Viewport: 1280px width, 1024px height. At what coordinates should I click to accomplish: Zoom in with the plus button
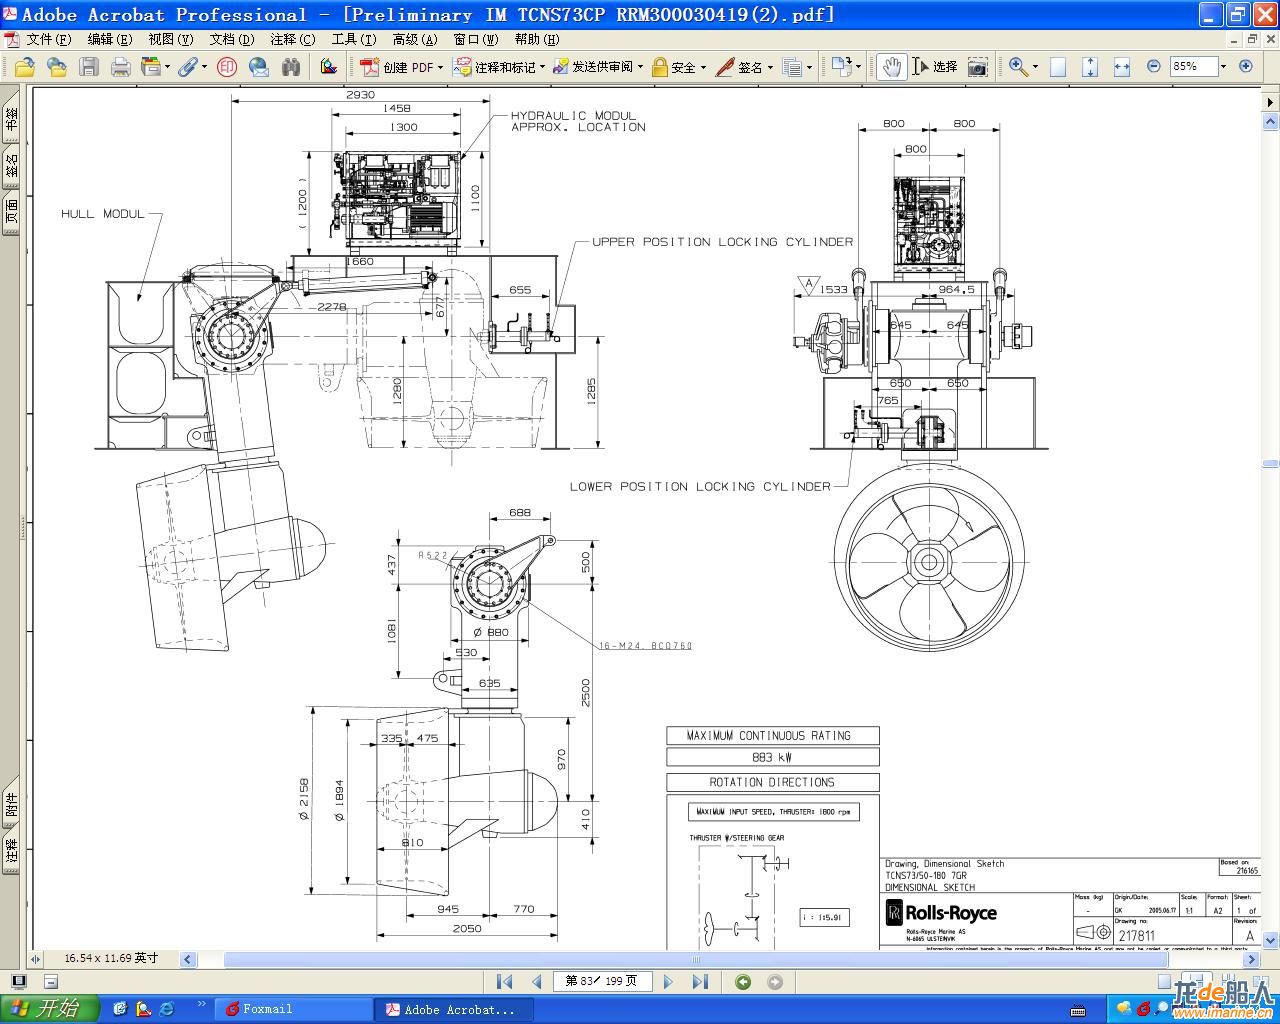coord(1245,66)
